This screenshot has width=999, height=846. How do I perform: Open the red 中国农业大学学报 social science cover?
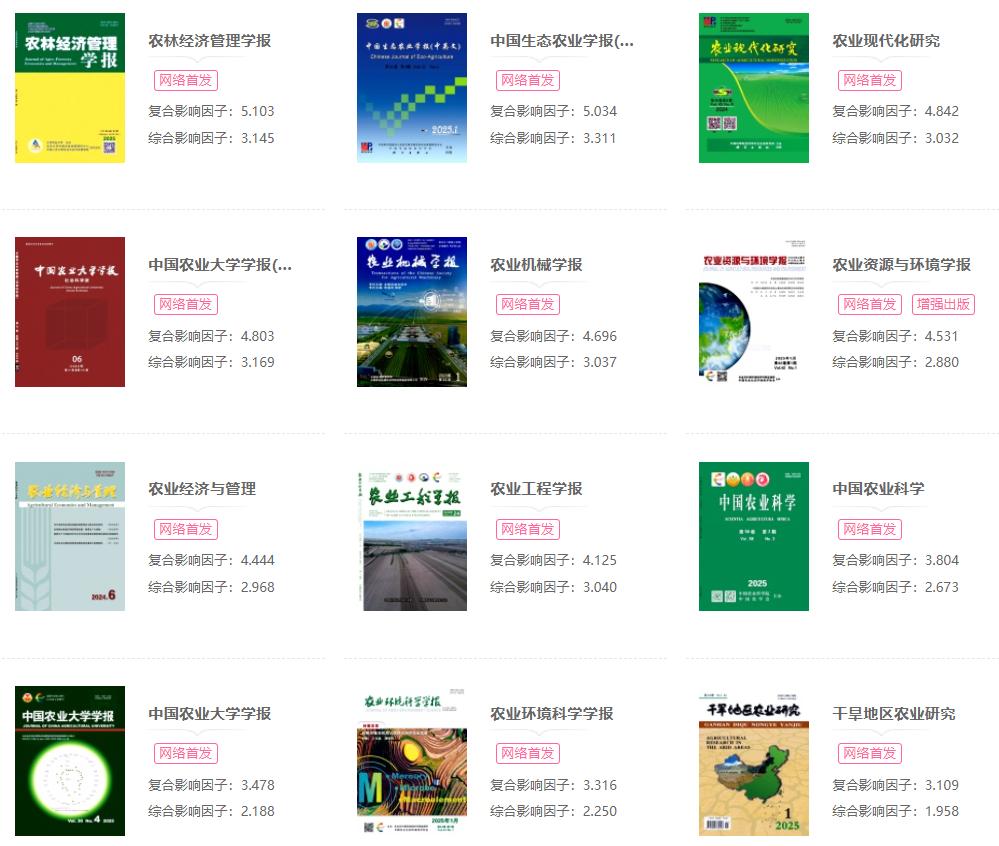tap(70, 312)
